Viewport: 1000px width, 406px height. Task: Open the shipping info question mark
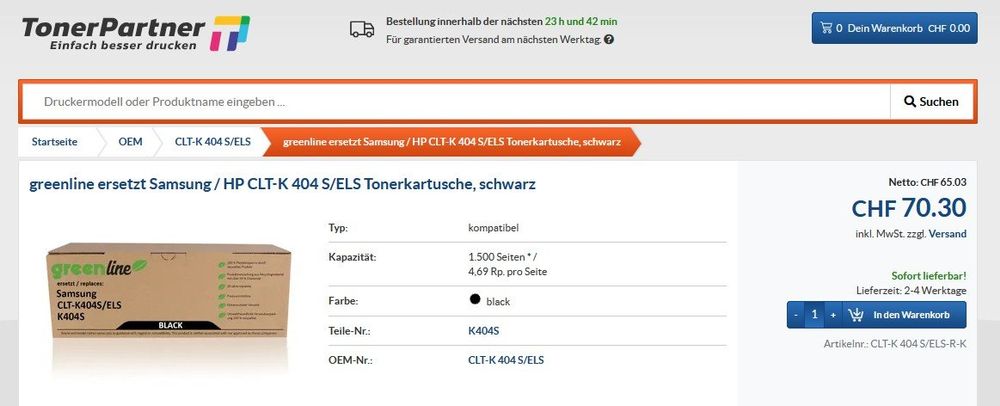pyautogui.click(x=609, y=40)
